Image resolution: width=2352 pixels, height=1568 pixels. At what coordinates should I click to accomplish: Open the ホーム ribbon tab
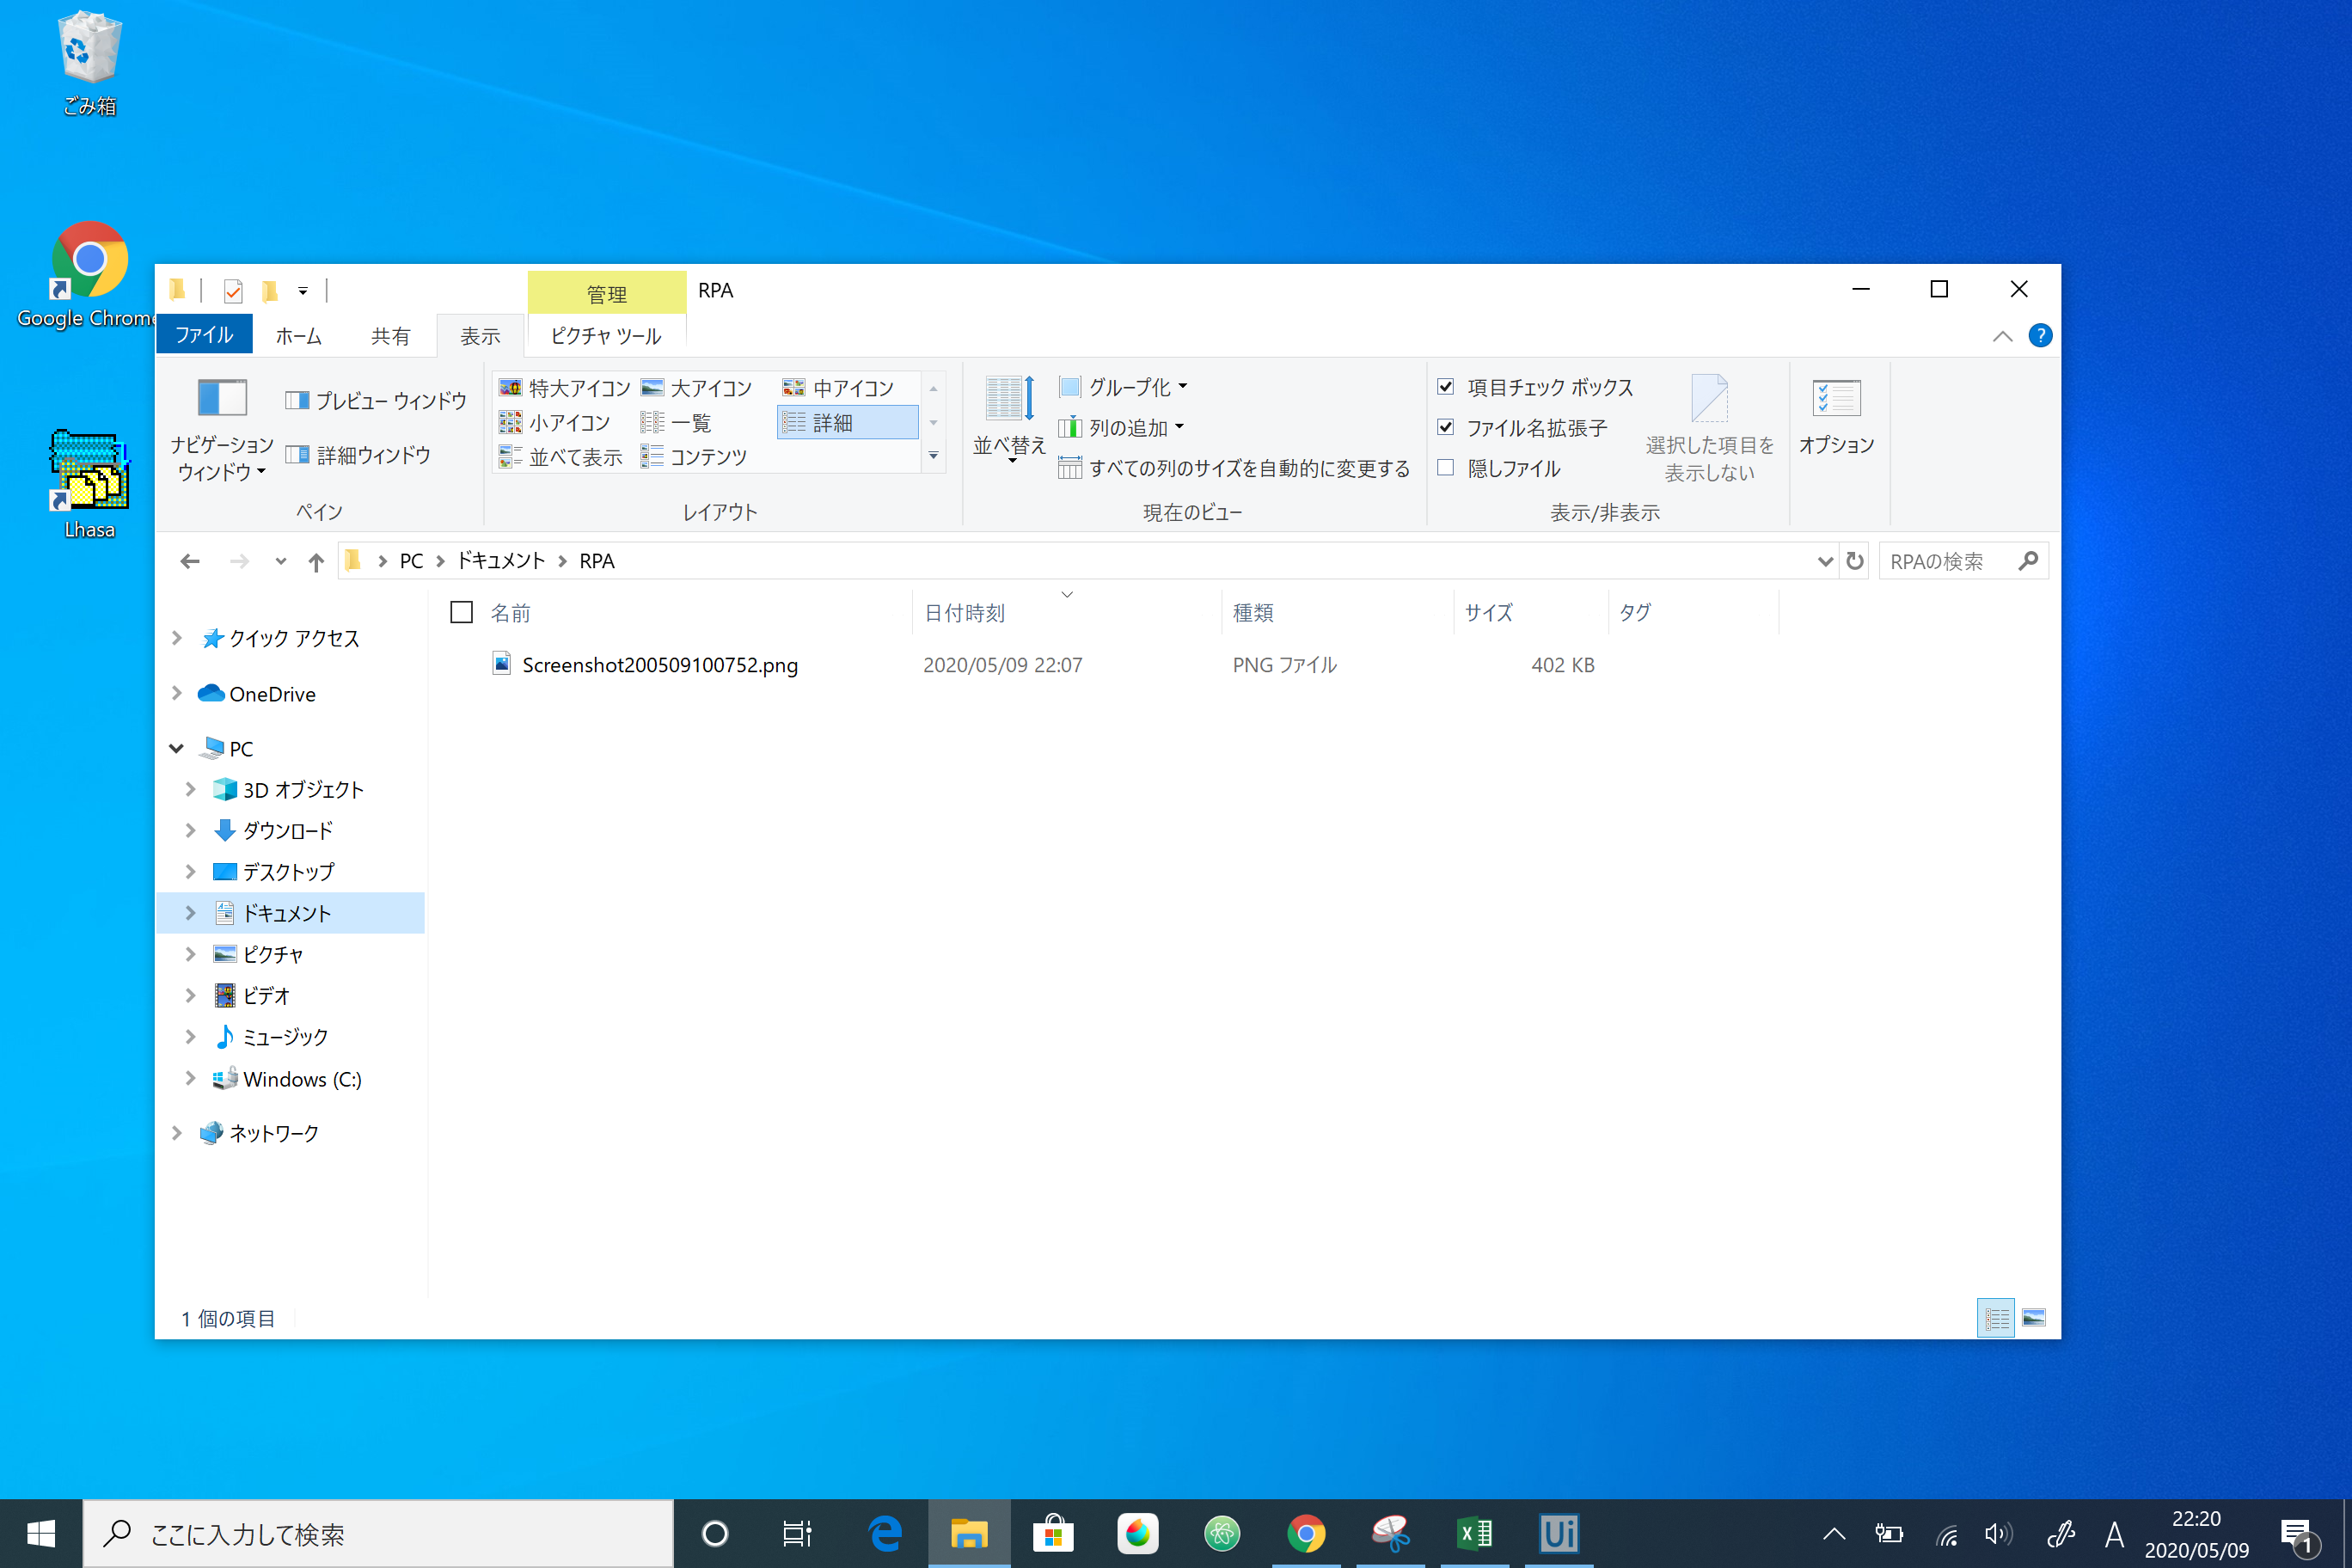click(x=298, y=336)
